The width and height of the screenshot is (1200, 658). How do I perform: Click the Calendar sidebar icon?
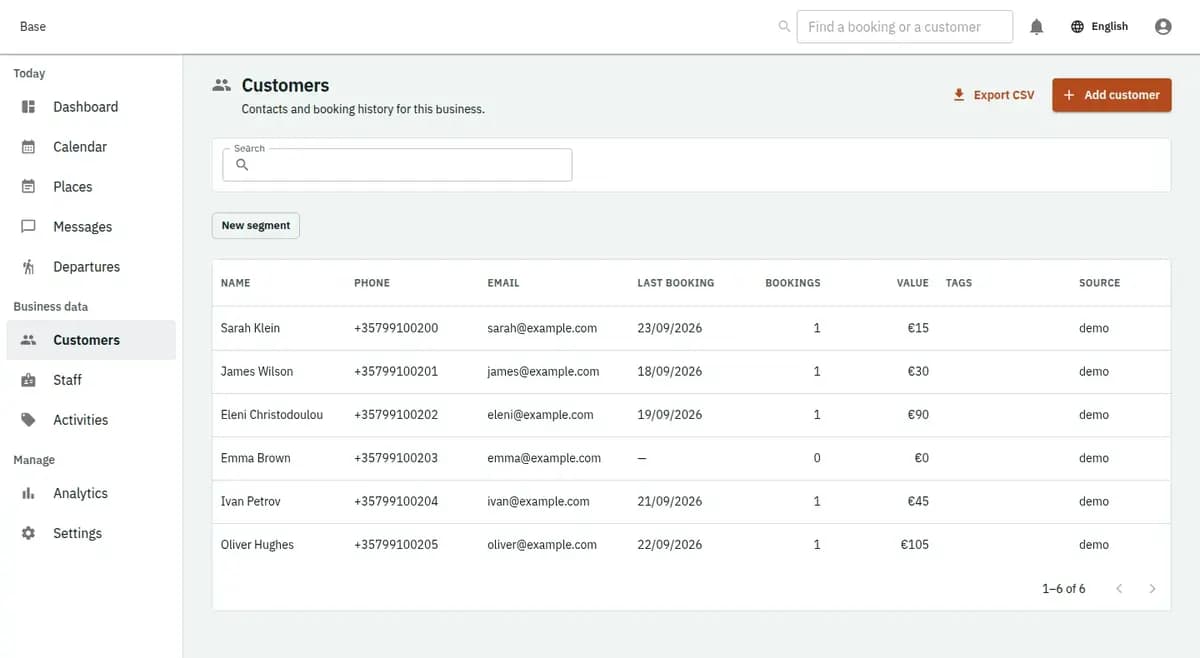(29, 147)
